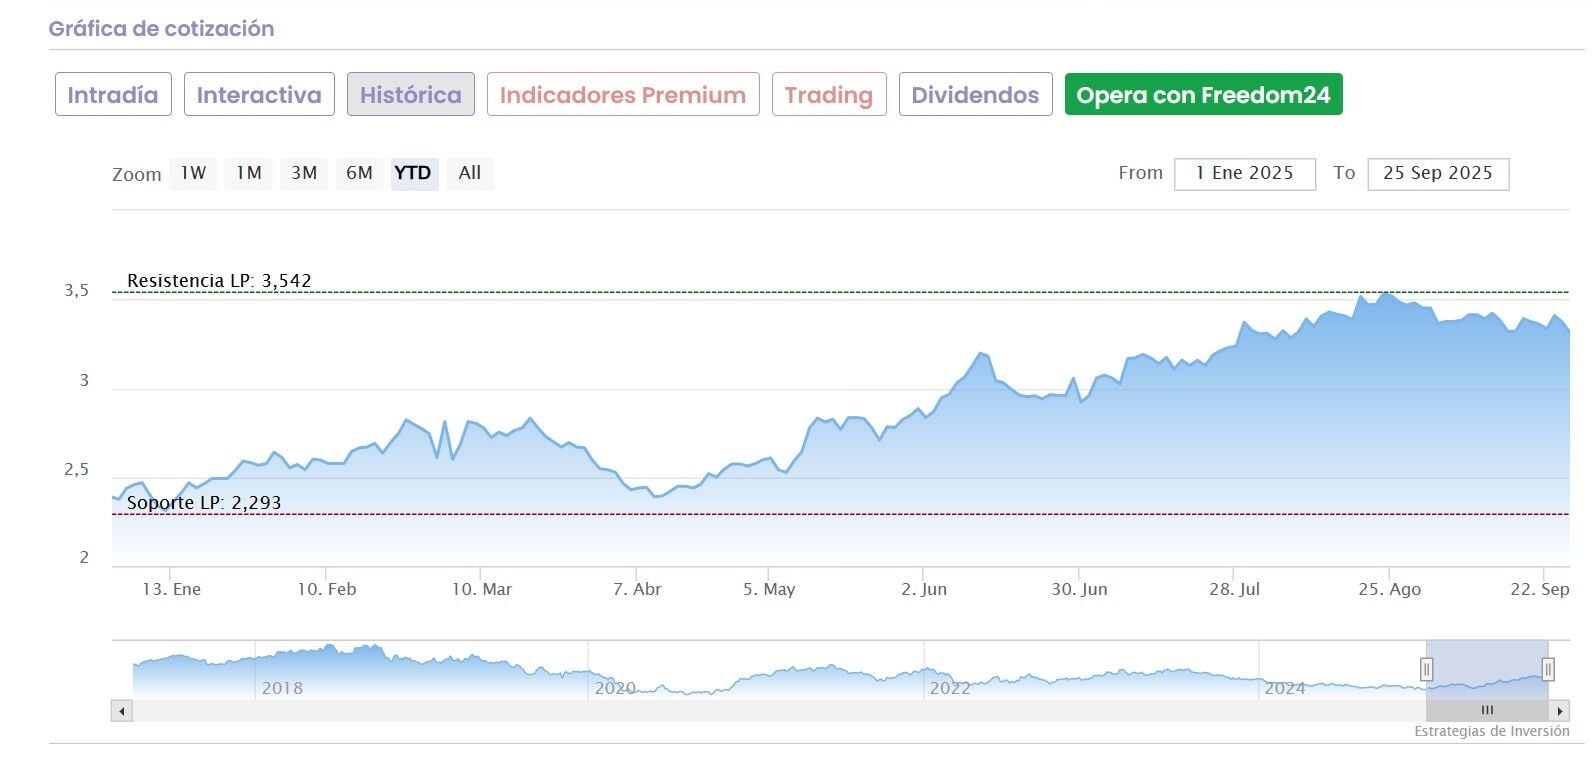Click the navigator scrollbar thumb
Image resolution: width=1596 pixels, height=765 pixels.
(1487, 711)
